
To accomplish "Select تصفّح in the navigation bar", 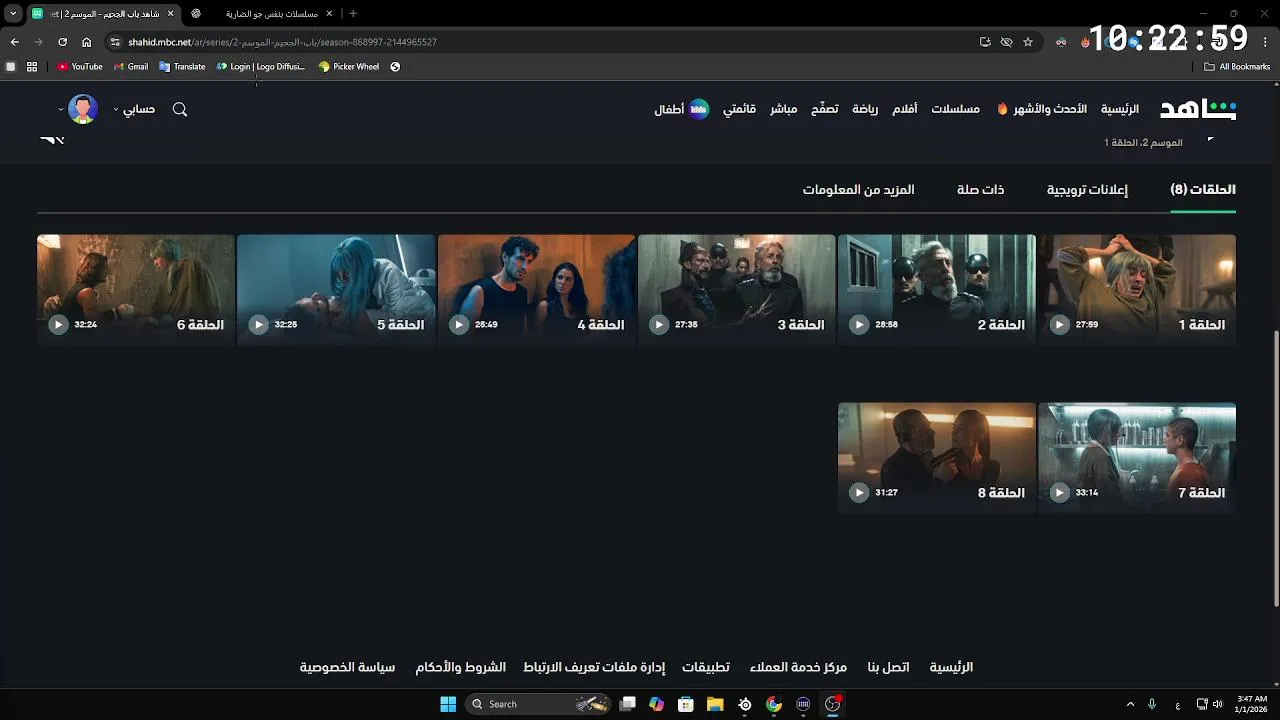I will (x=824, y=109).
